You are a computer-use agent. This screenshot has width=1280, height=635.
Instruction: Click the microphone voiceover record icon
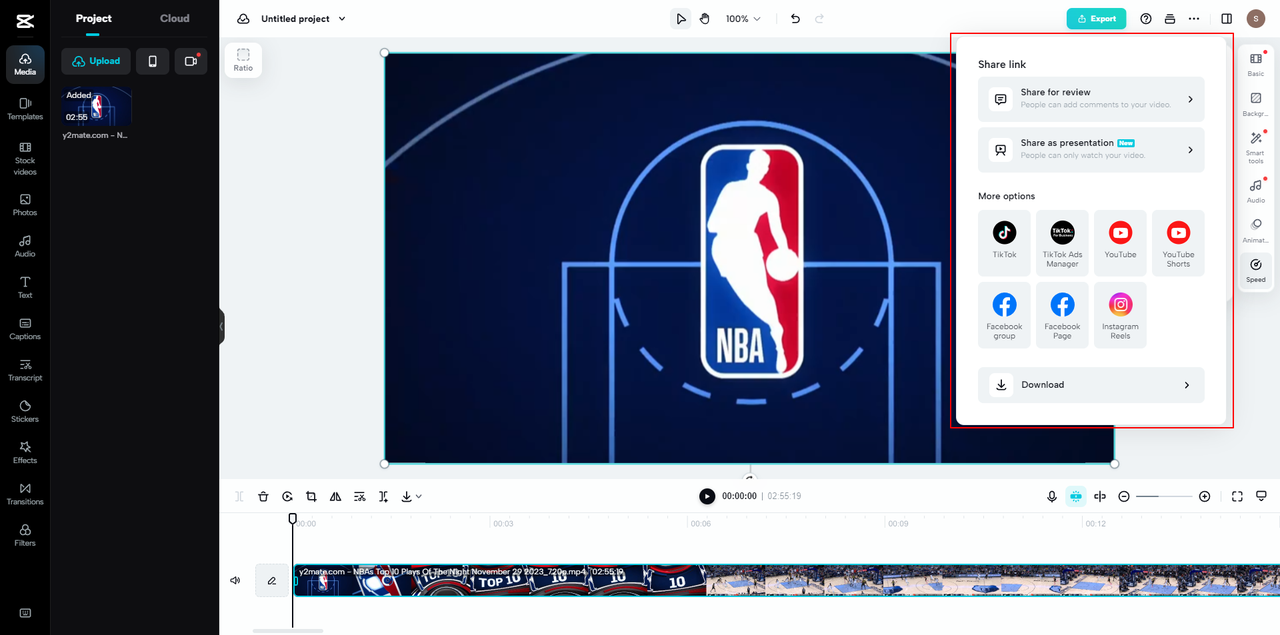[x=1052, y=496]
